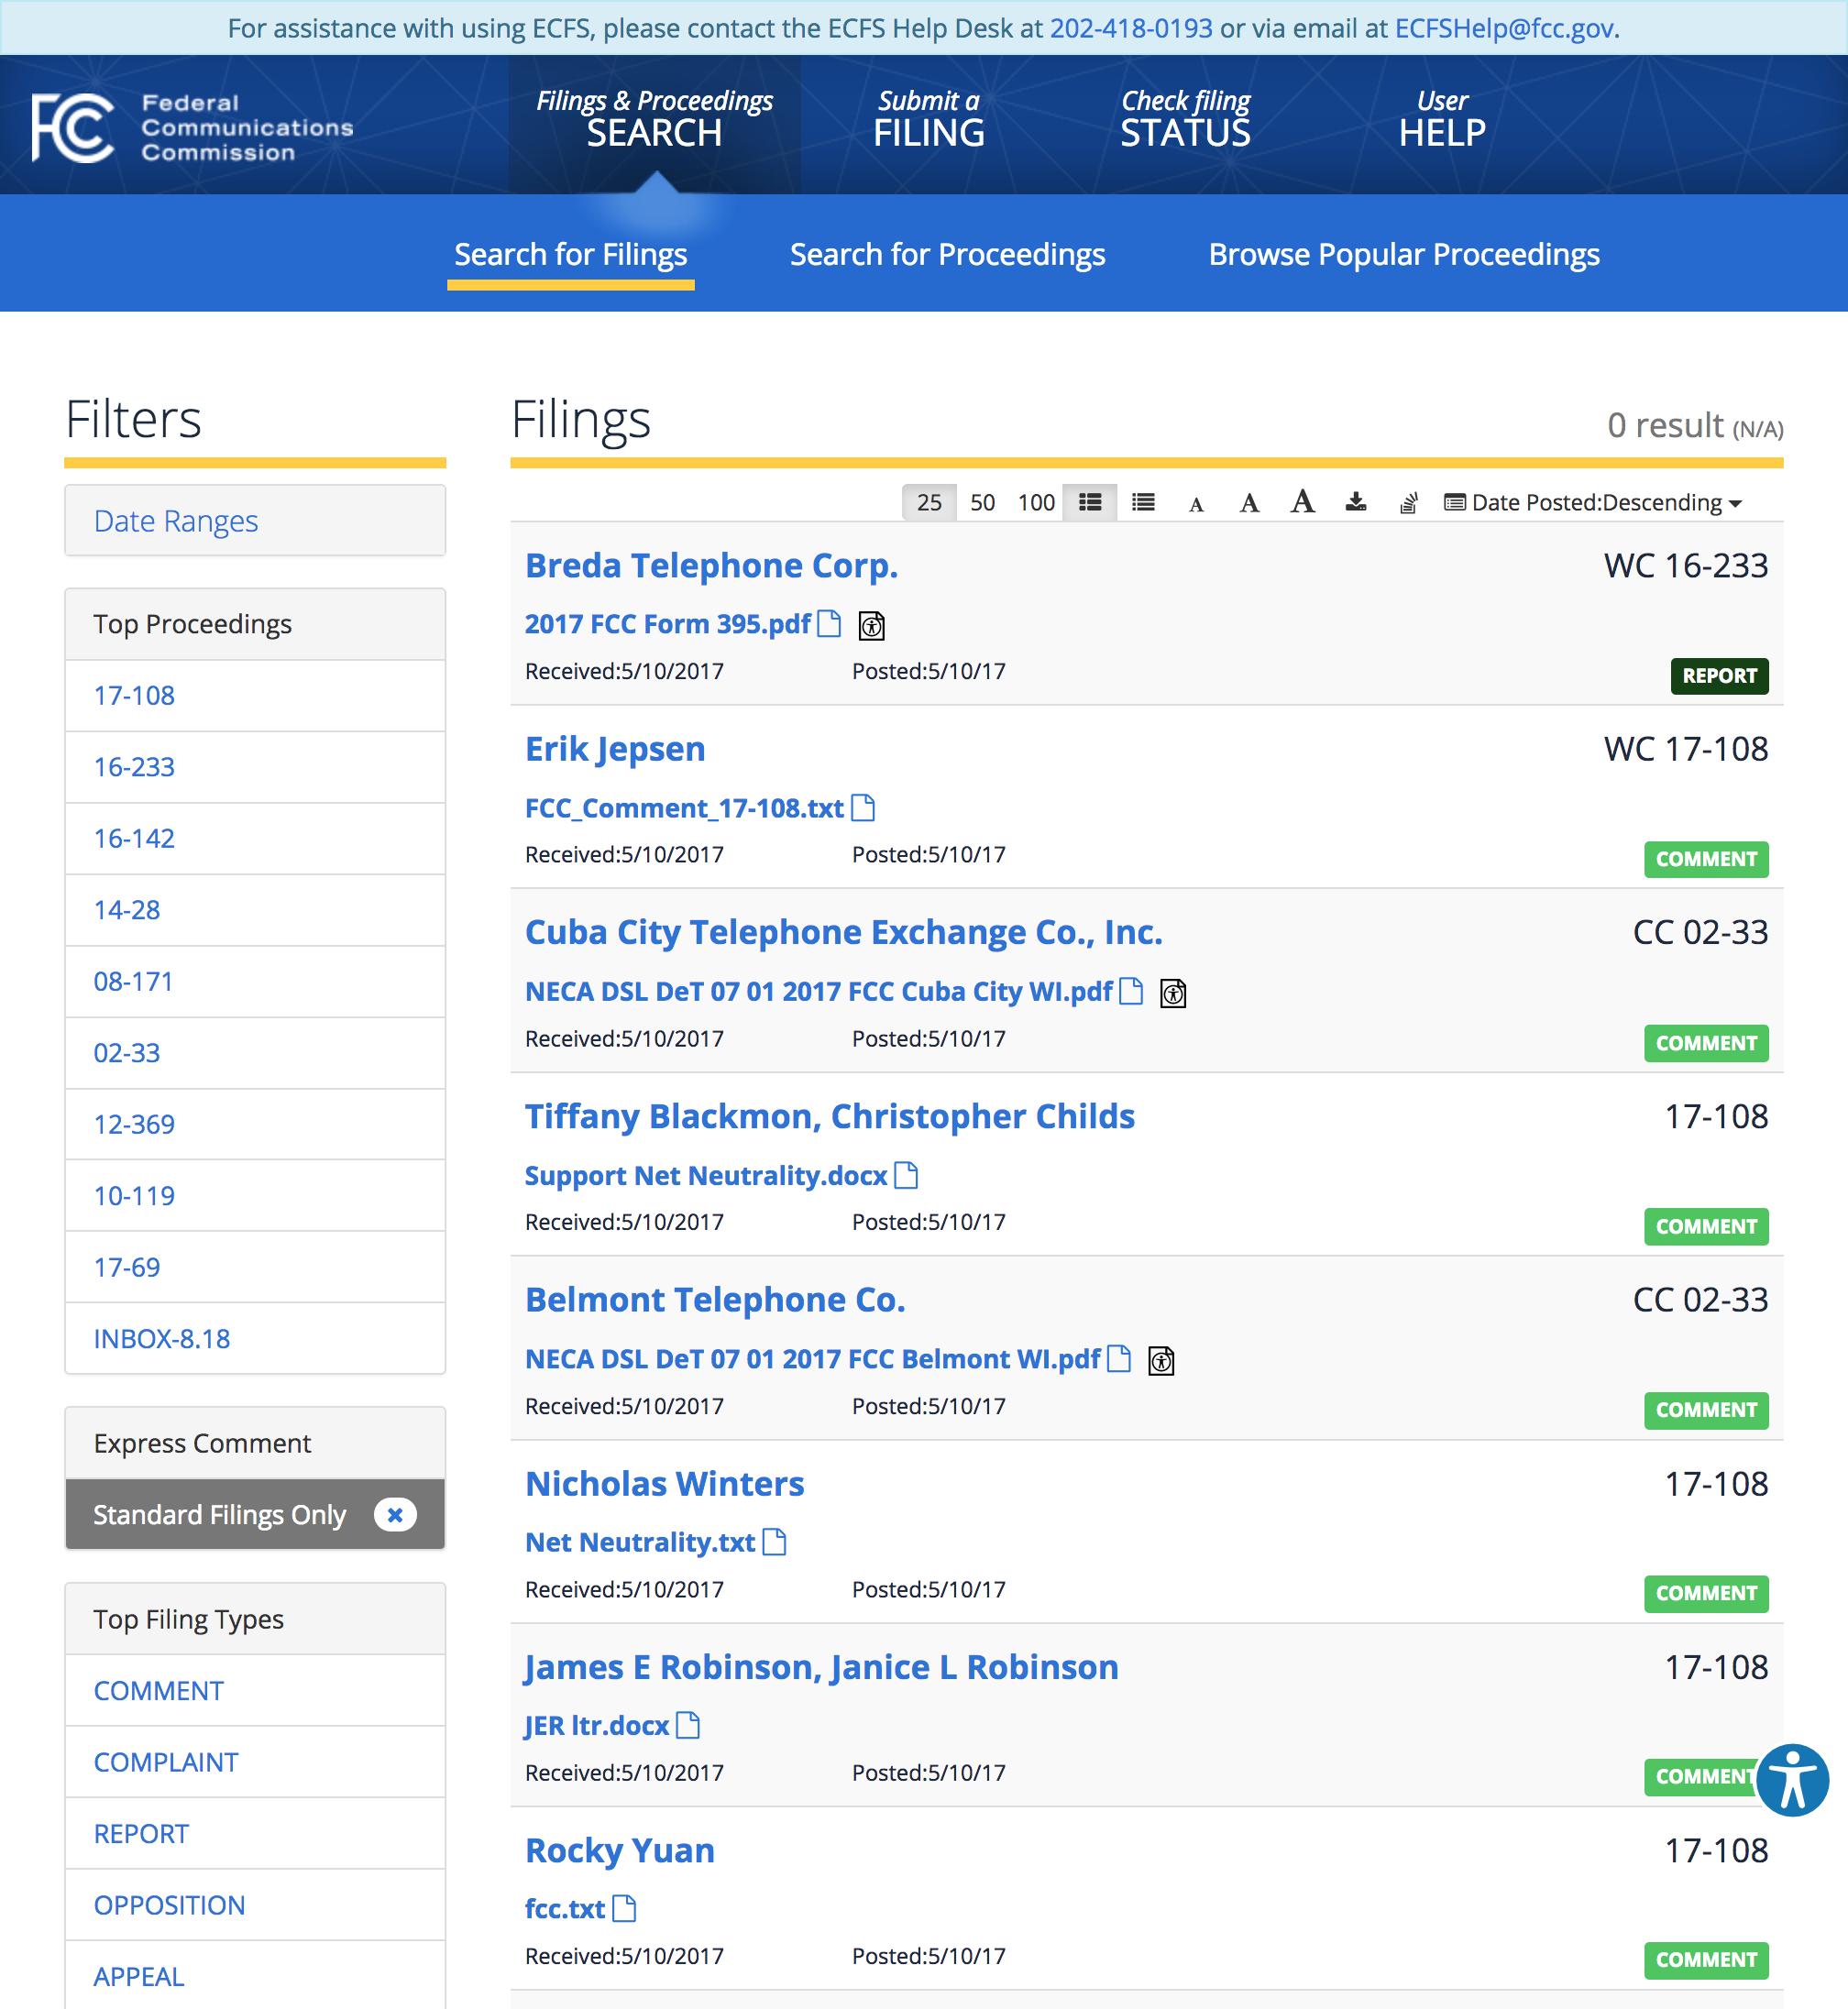Filter by APPEAL filing type

pos(255,1976)
